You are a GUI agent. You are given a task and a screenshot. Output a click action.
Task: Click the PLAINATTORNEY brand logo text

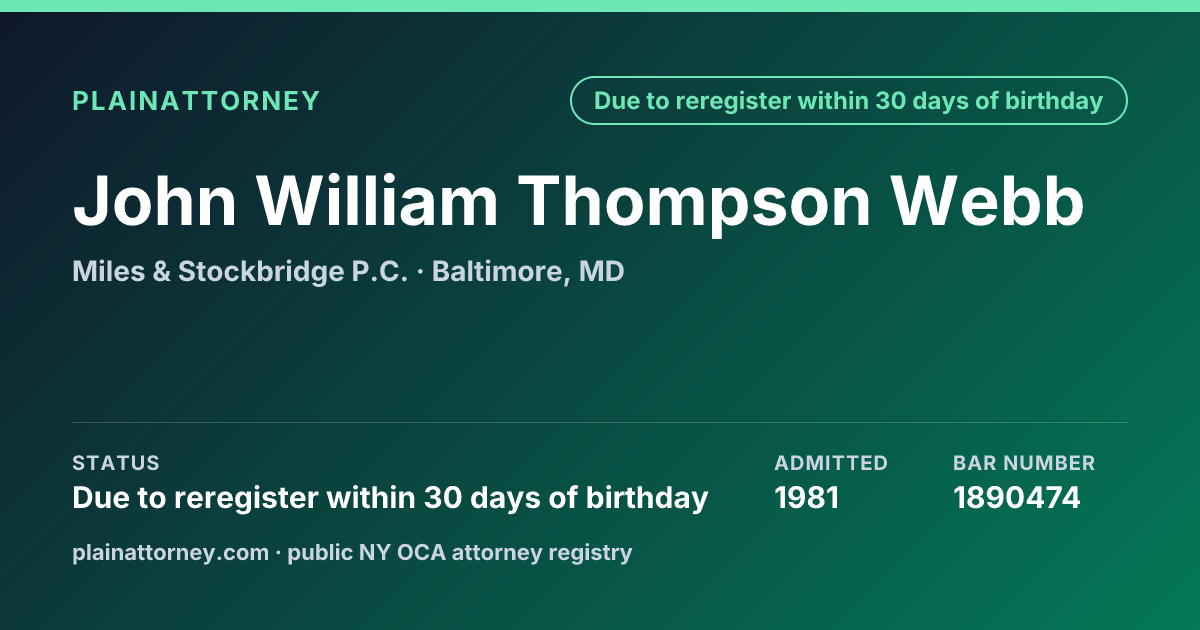[196, 101]
